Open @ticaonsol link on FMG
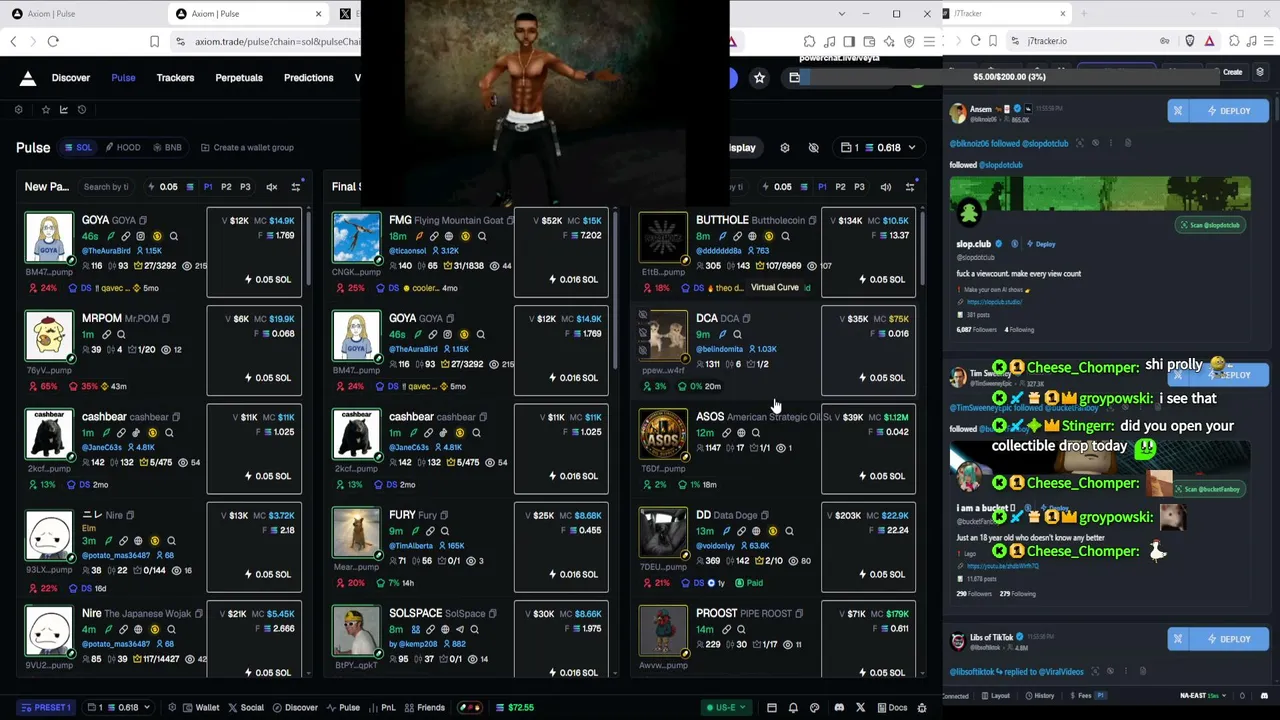Screen dimensions: 1280x720 pyautogui.click(x=408, y=251)
